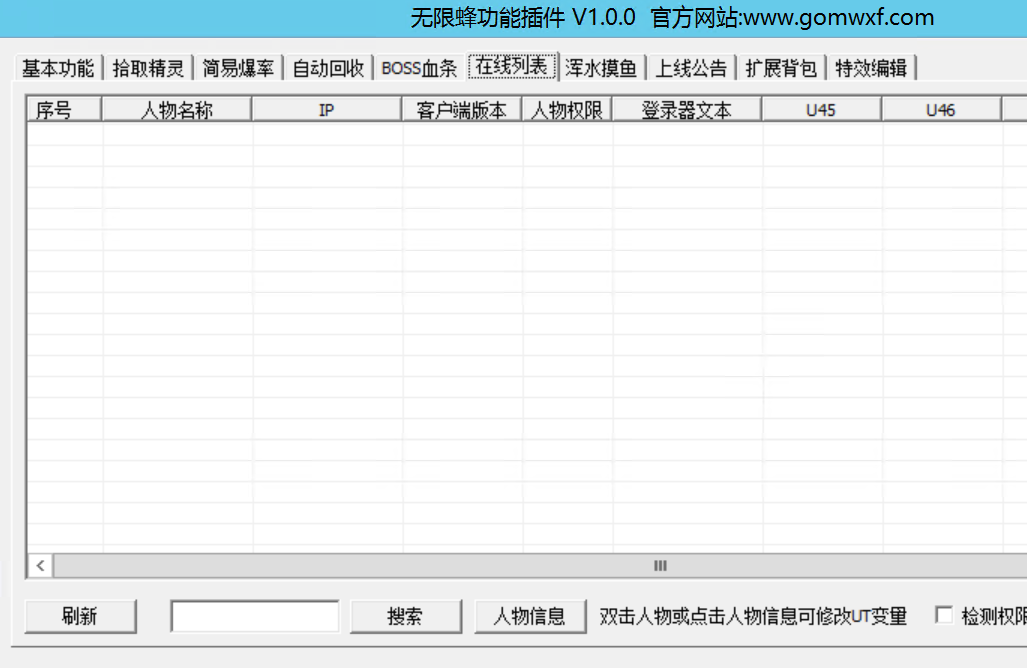
Task: Click the horizontal scrollbar thumb
Action: coord(660,566)
